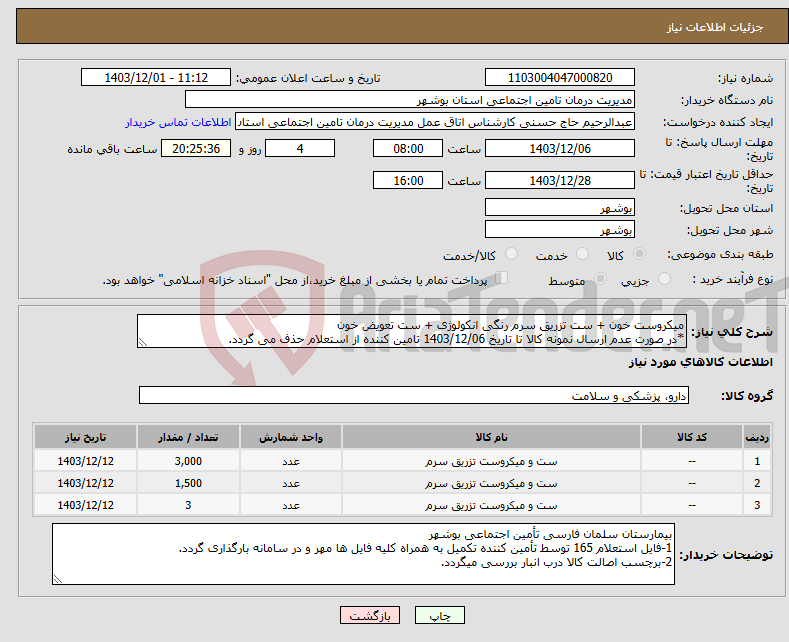Select کالا radio button
The height and width of the screenshot is (642, 789).
pos(639,254)
